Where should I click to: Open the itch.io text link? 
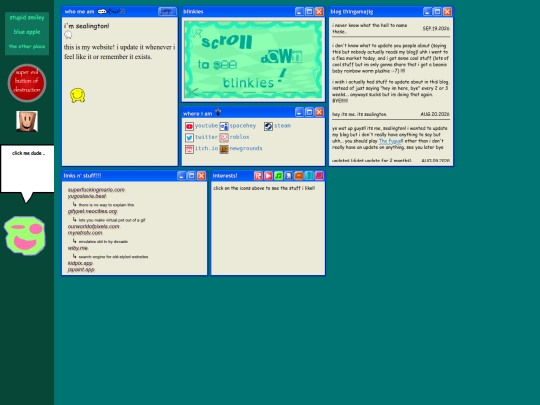(x=206, y=149)
